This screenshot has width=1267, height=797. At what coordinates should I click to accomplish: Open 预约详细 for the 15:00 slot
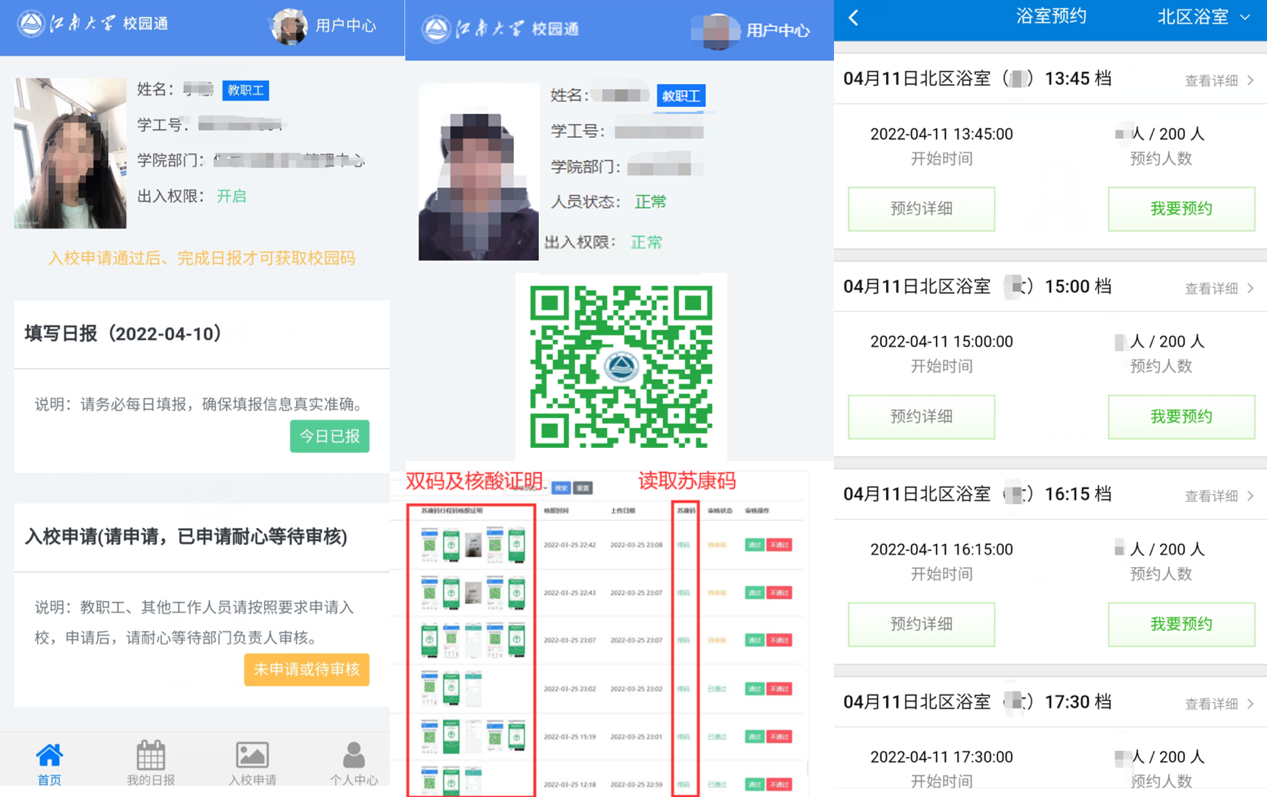(x=921, y=417)
